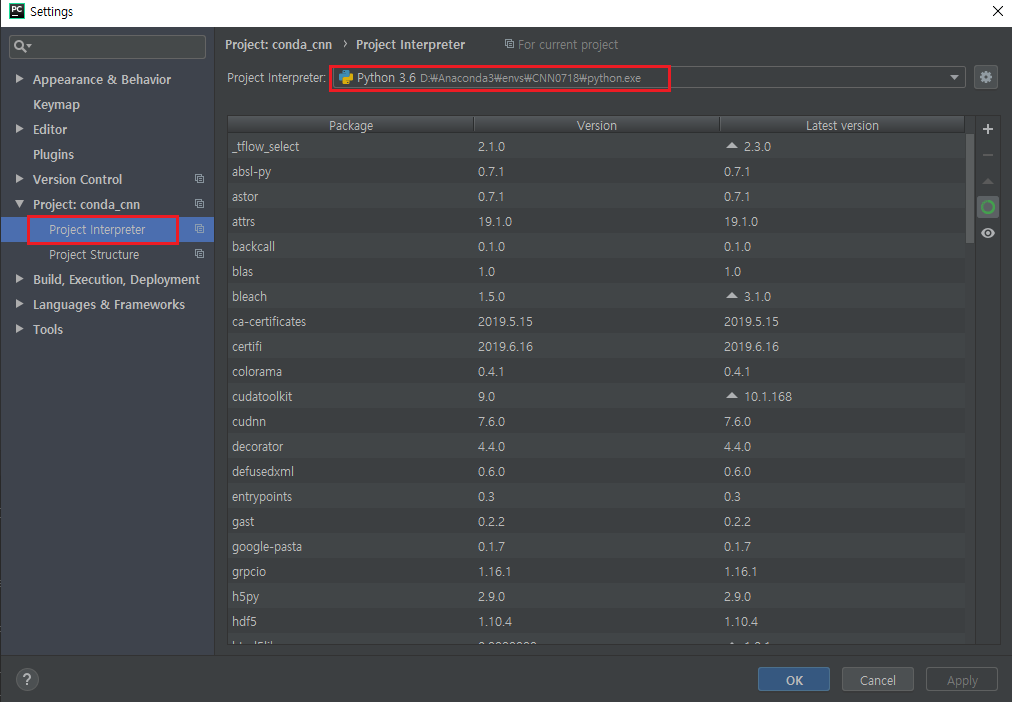Image resolution: width=1012 pixels, height=702 pixels.
Task: Click the help question mark icon
Action: [26, 679]
